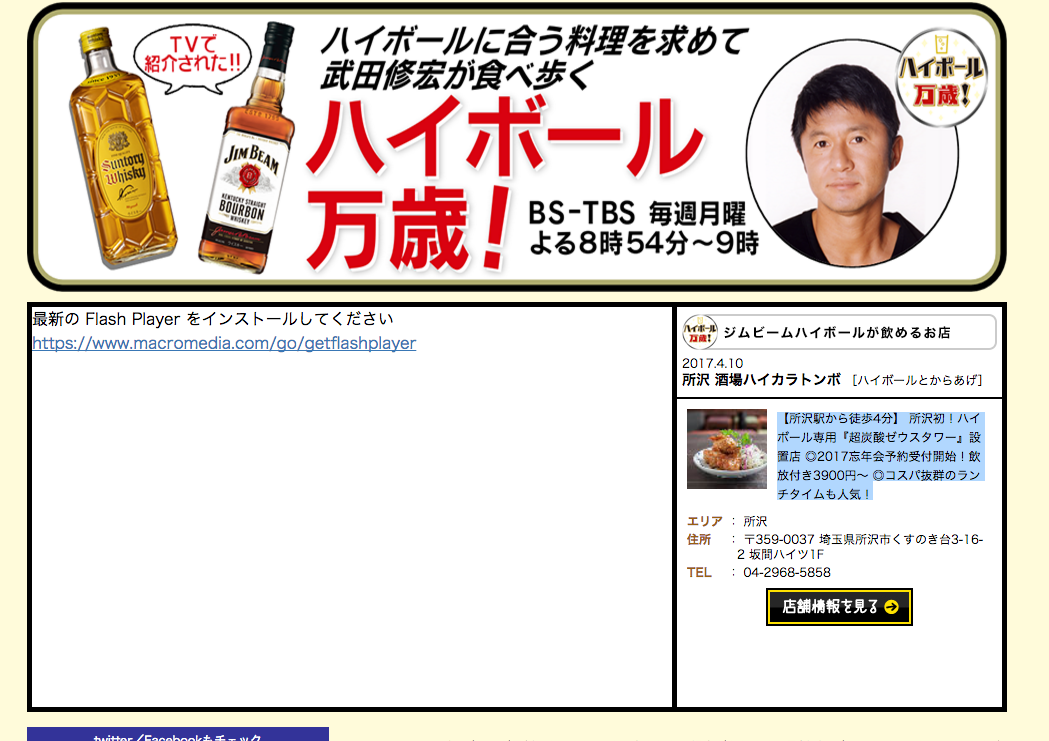Click the phone number 04-2968-5858
This screenshot has width=1049, height=741.
(787, 572)
